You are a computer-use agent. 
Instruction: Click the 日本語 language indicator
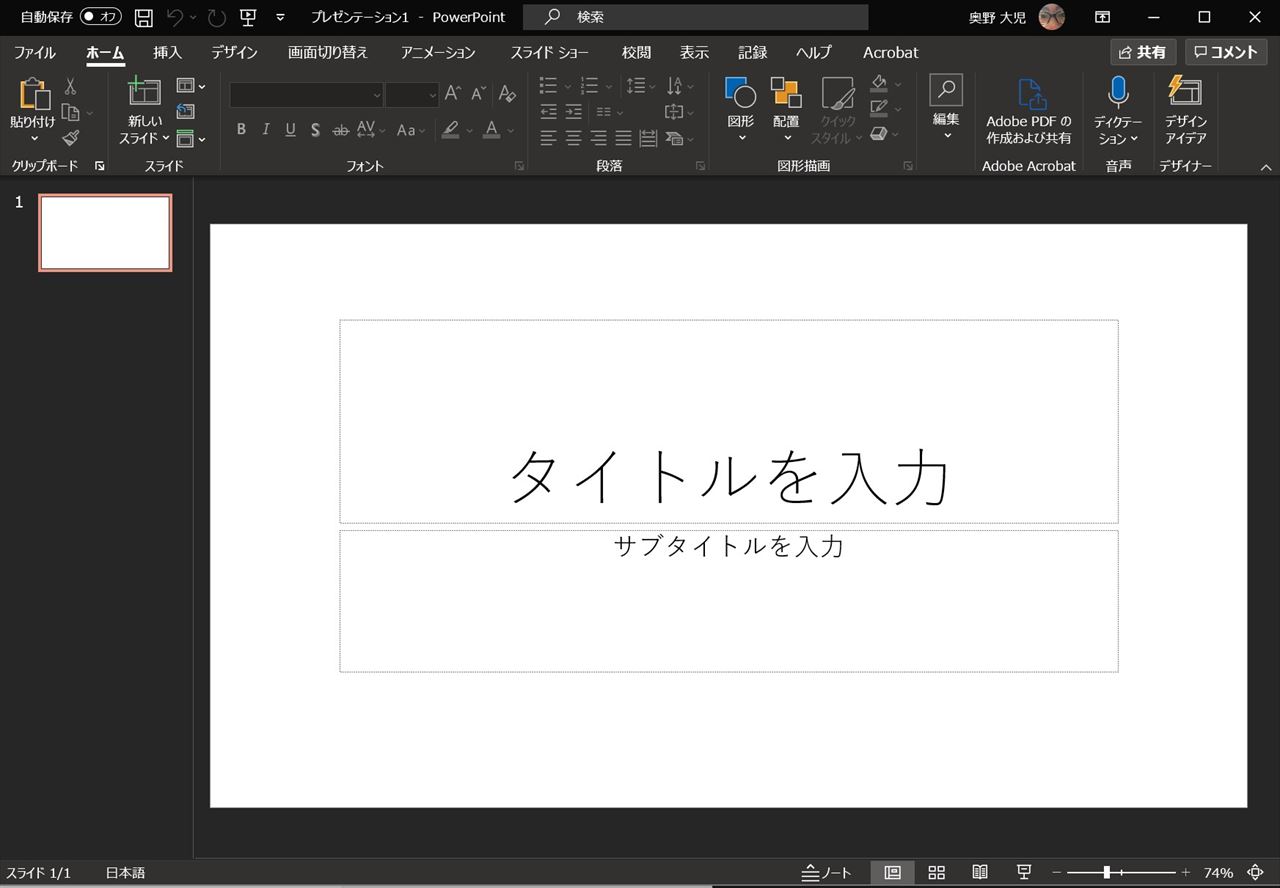click(125, 873)
